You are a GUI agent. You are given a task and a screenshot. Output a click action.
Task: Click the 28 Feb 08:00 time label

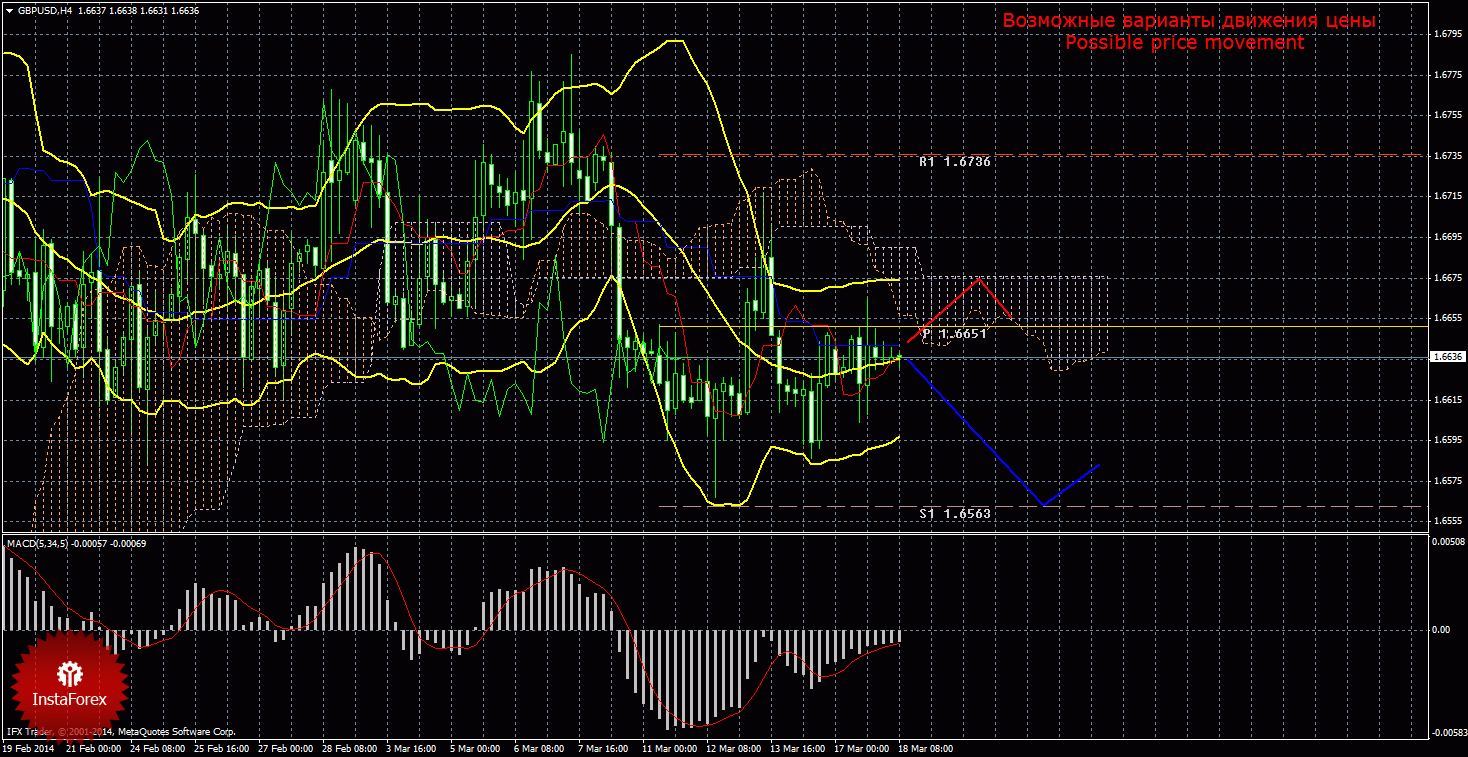point(350,748)
